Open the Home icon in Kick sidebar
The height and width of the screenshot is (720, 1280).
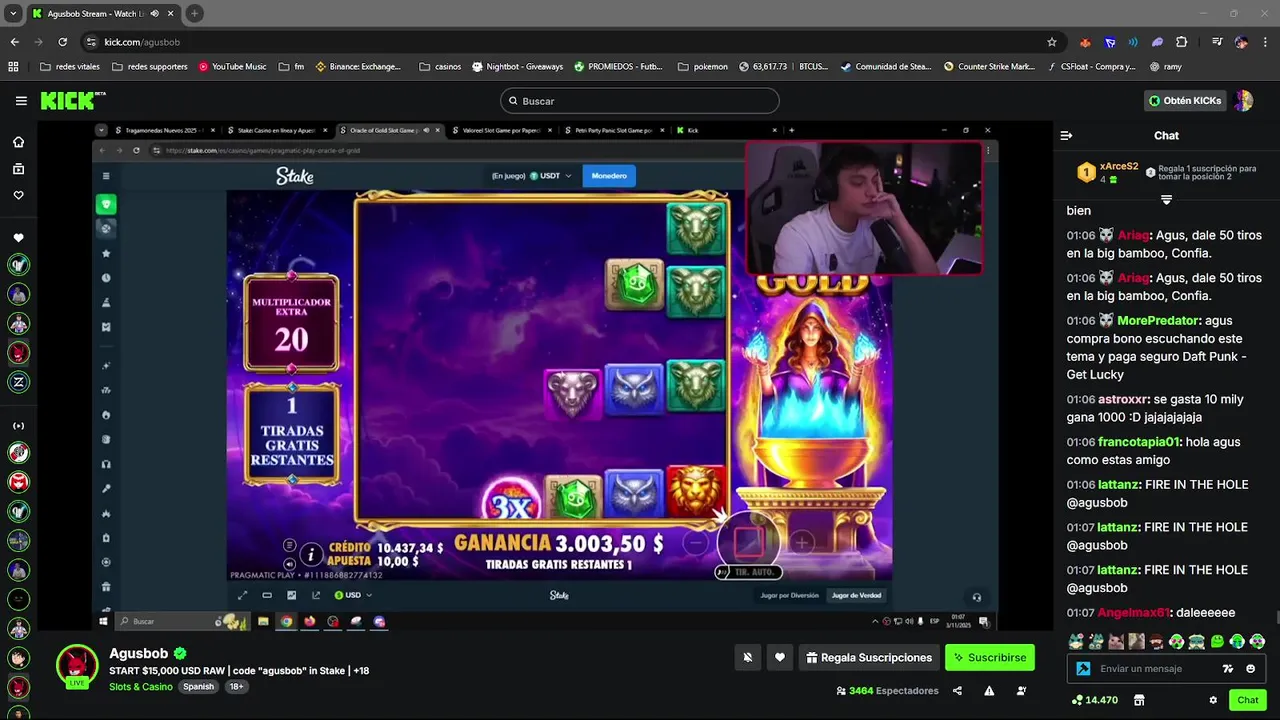[18, 142]
